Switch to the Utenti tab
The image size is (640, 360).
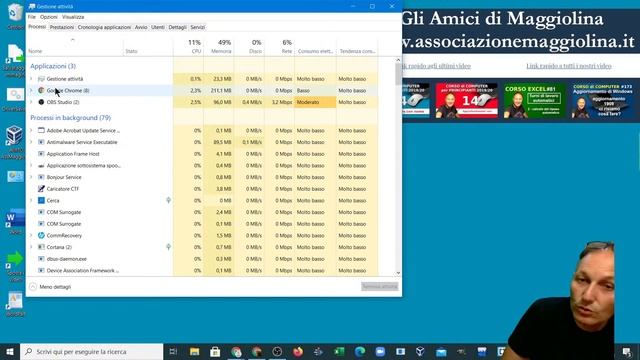tap(158, 27)
